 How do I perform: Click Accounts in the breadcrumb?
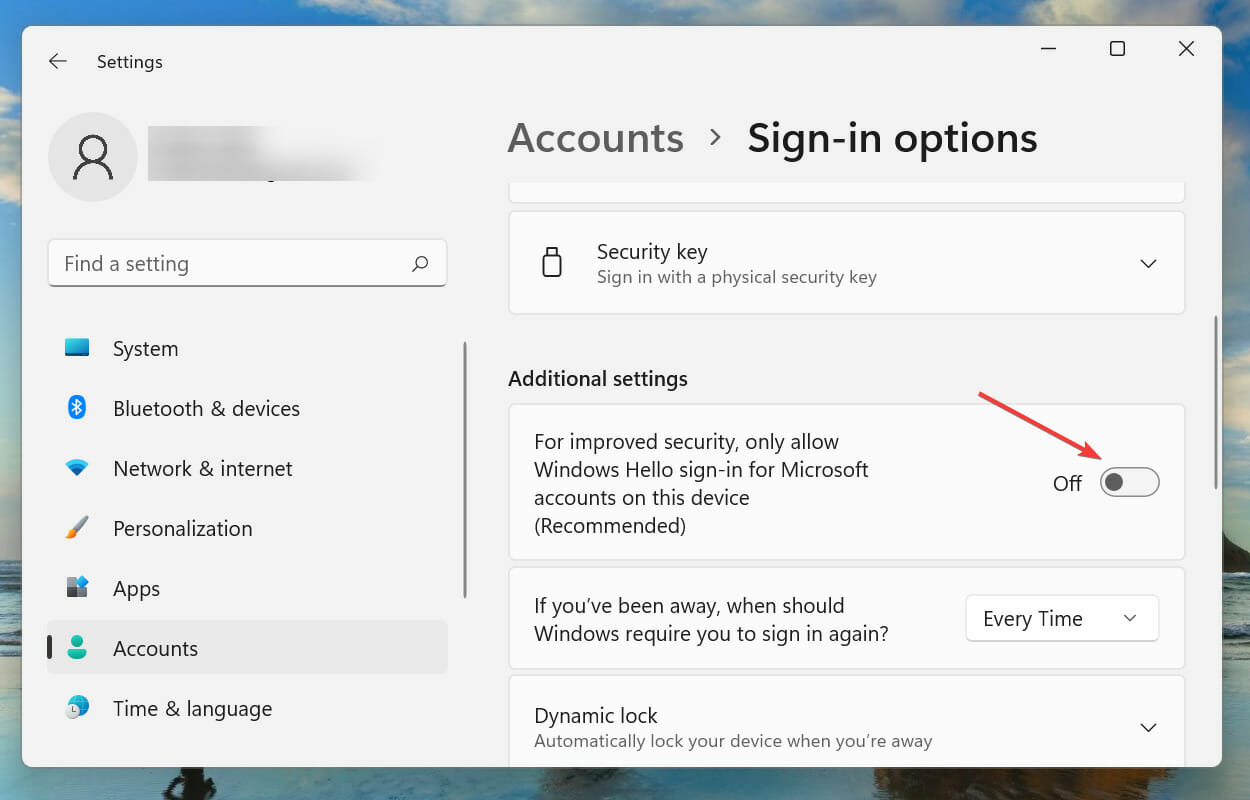[x=596, y=138]
